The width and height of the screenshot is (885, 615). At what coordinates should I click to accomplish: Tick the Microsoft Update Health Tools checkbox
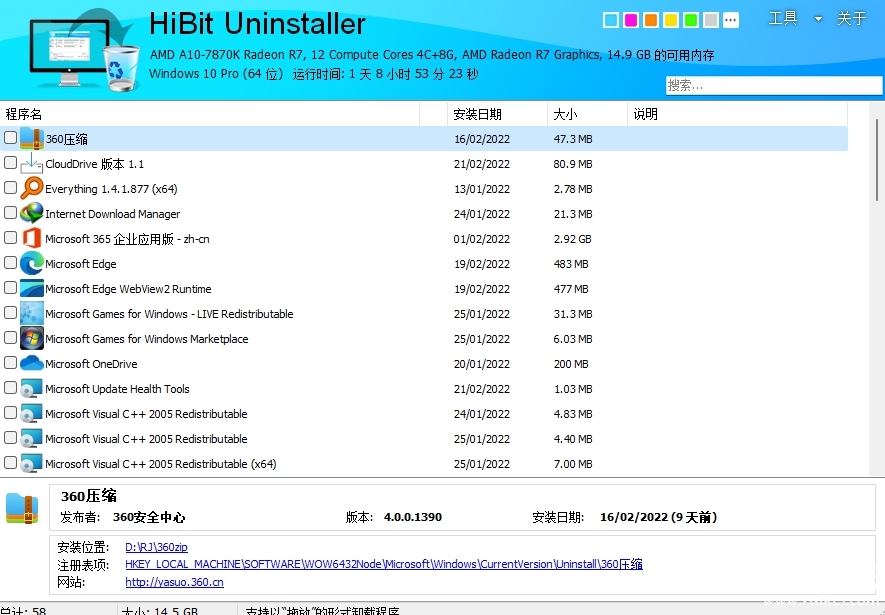tap(10, 387)
